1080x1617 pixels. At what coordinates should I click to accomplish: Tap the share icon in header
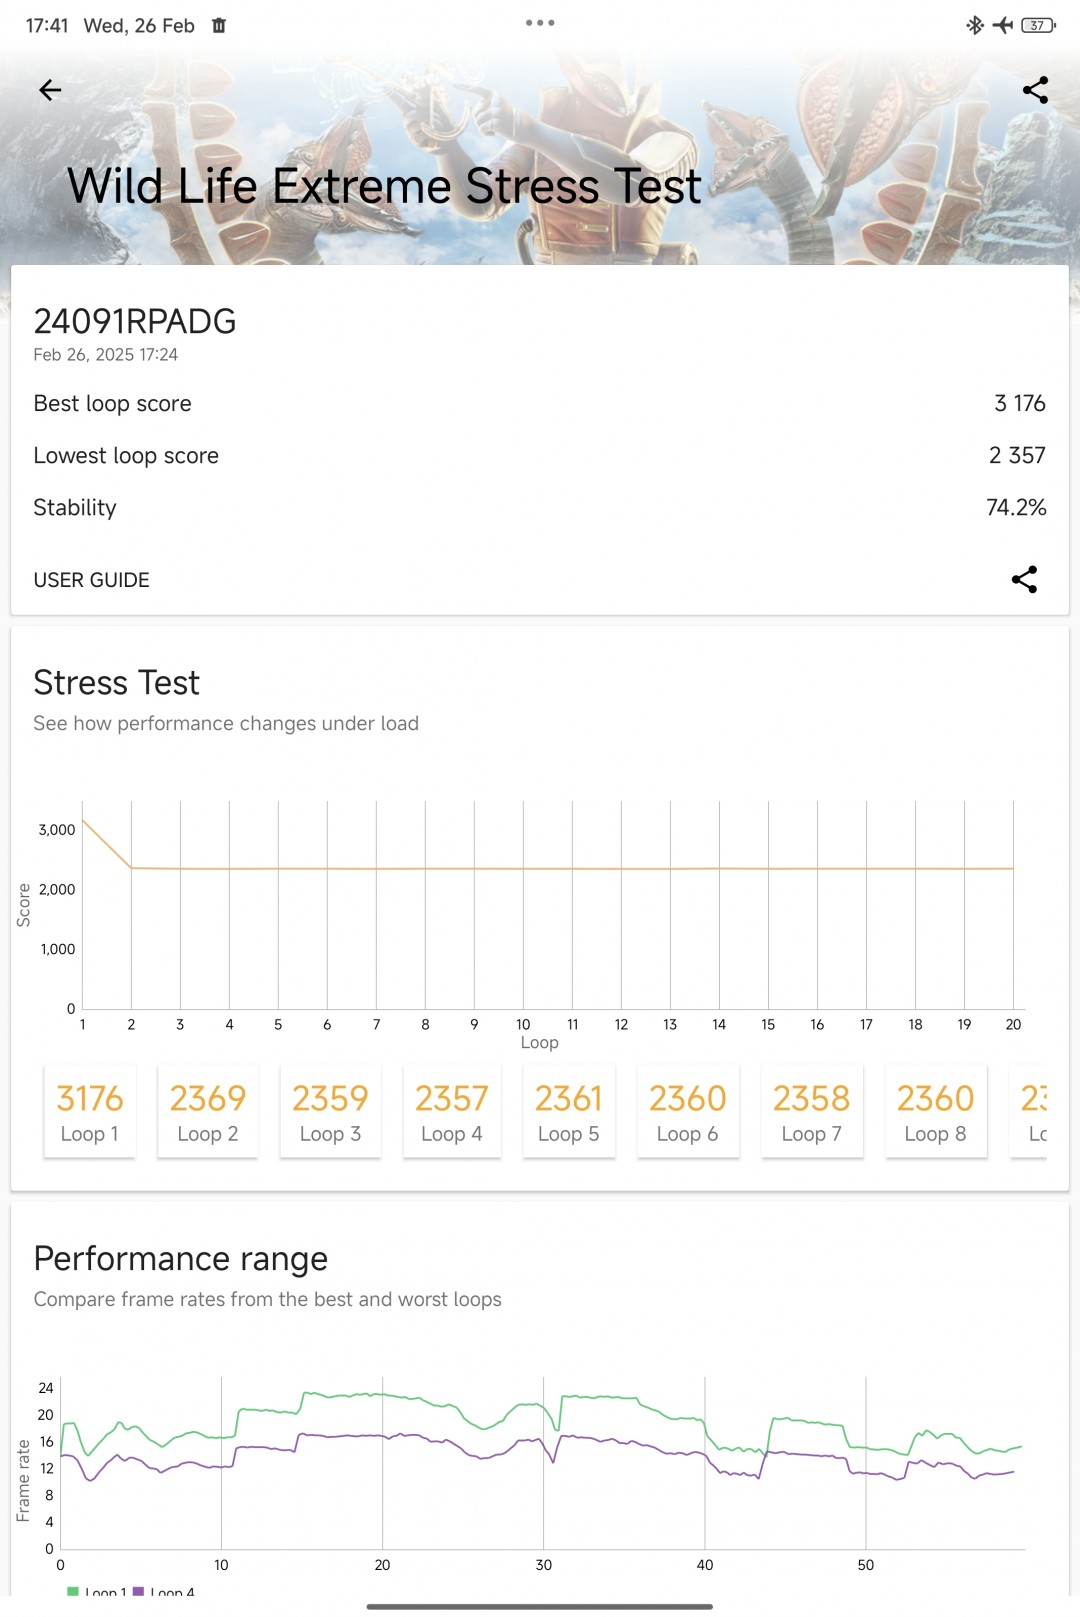point(1035,90)
